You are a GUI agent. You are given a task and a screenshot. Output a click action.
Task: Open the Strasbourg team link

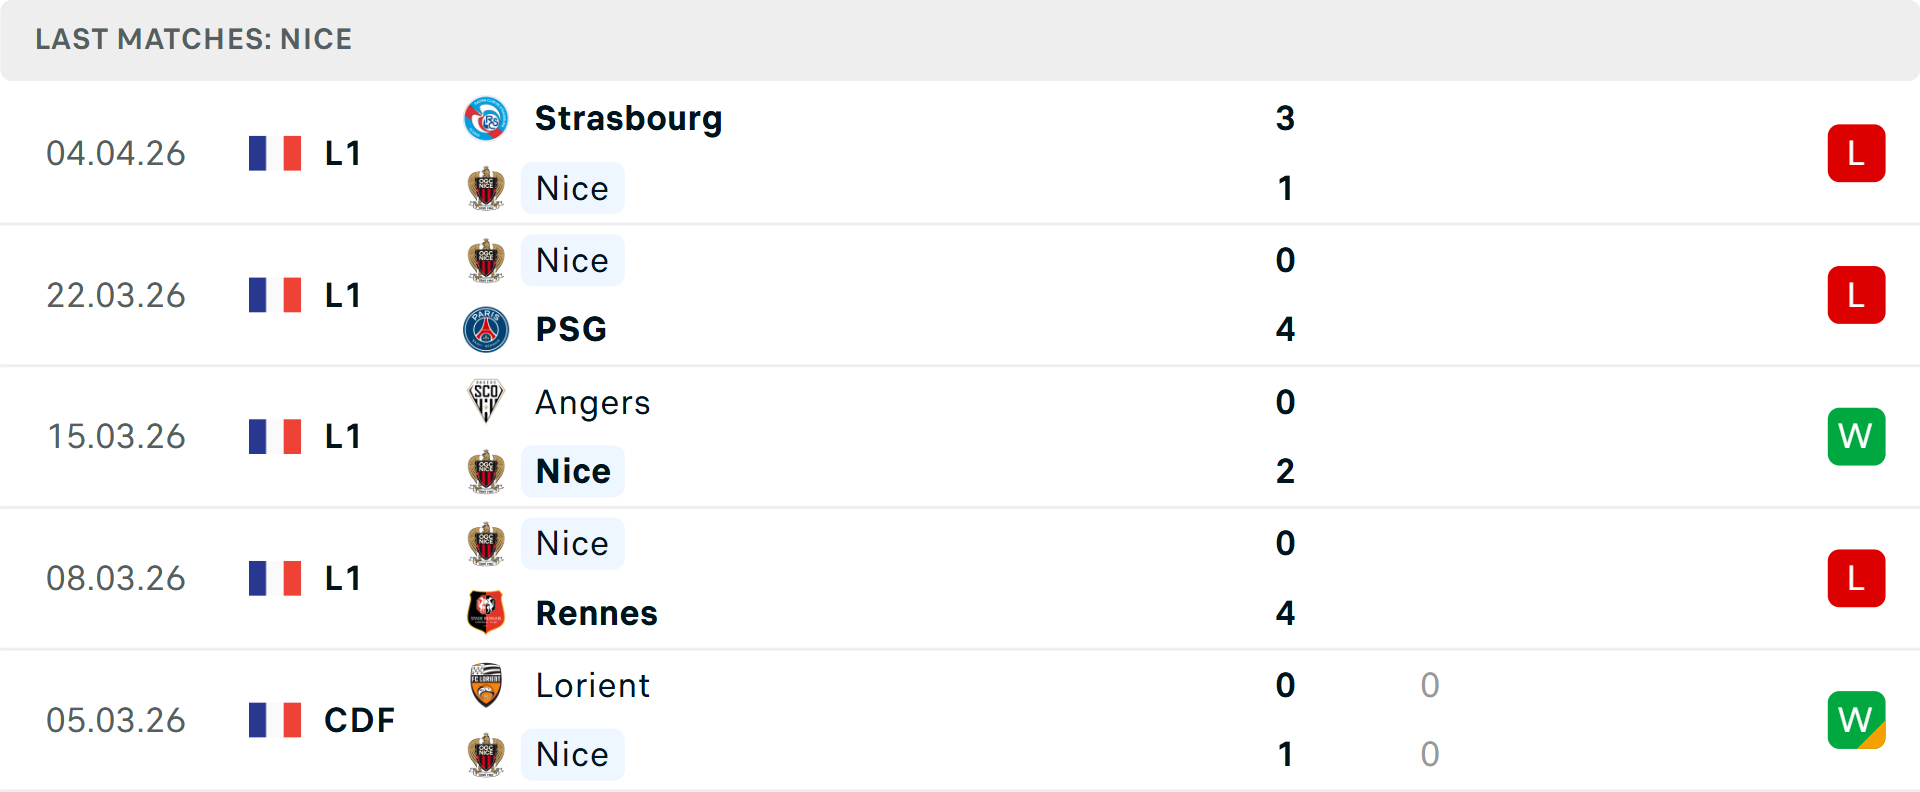pos(628,119)
